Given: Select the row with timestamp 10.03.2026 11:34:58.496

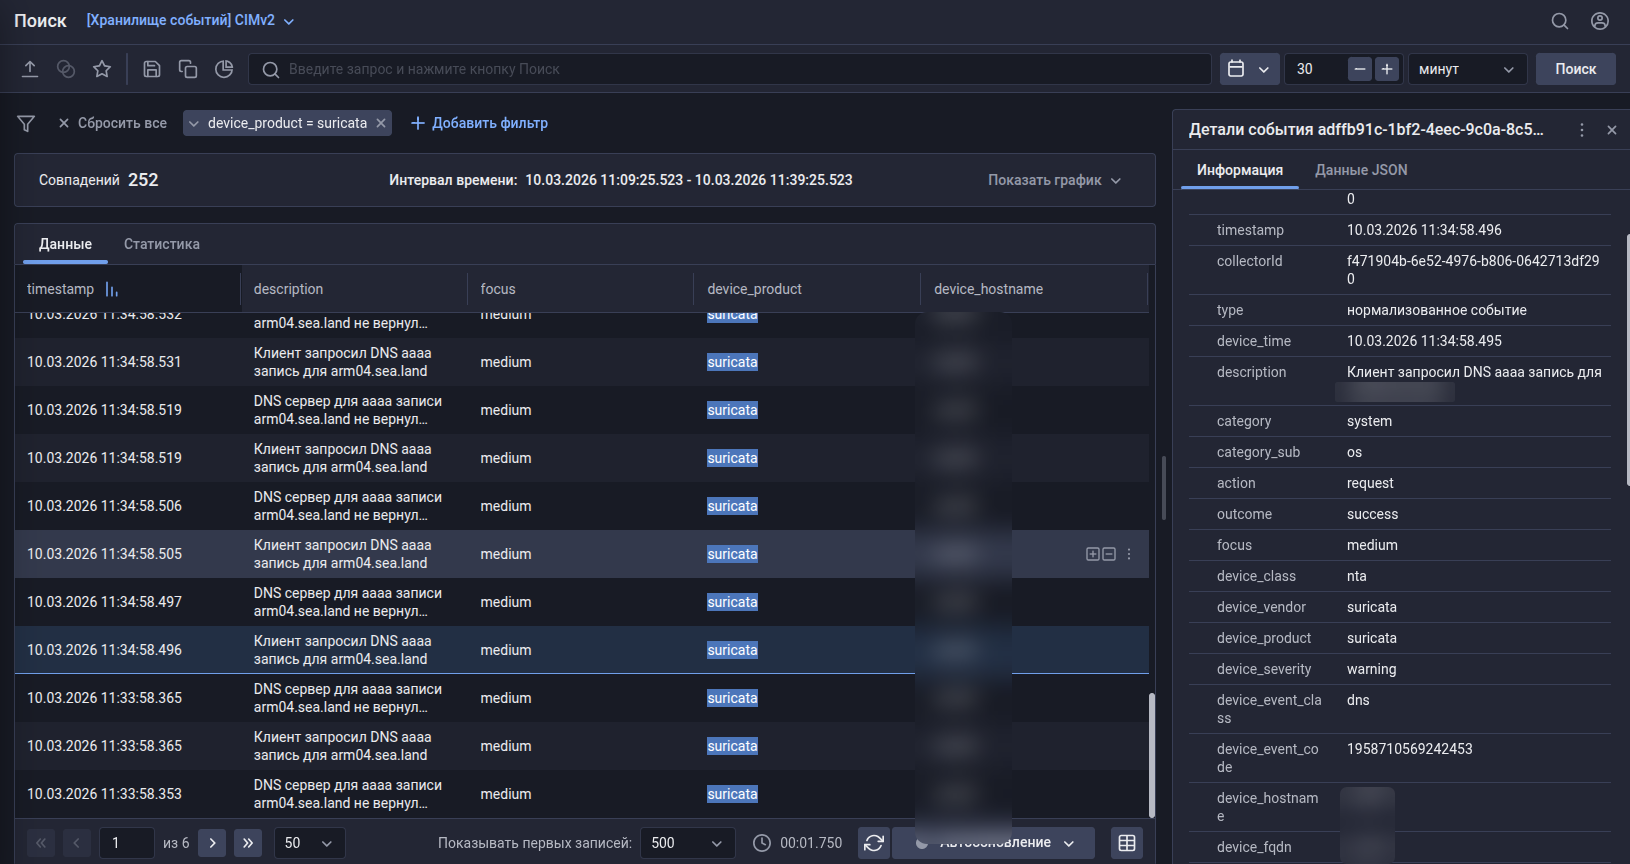Looking at the screenshot, I should [x=581, y=650].
